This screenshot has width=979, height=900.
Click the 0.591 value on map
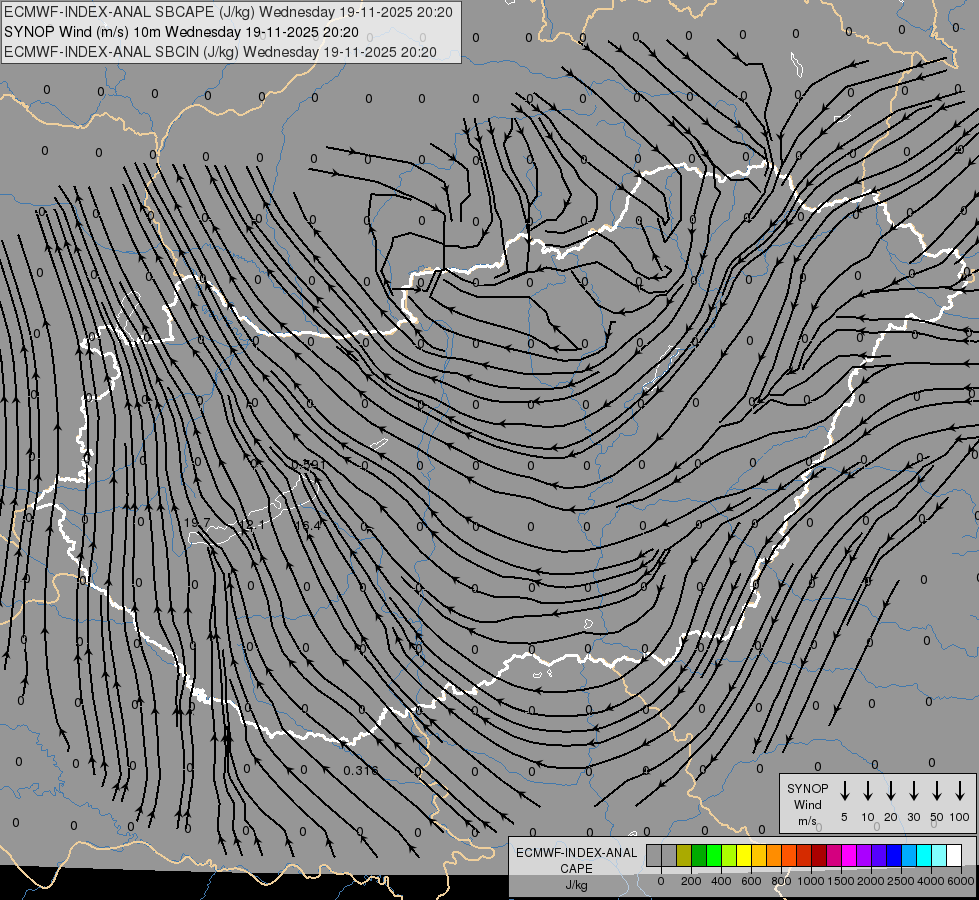[x=309, y=465]
